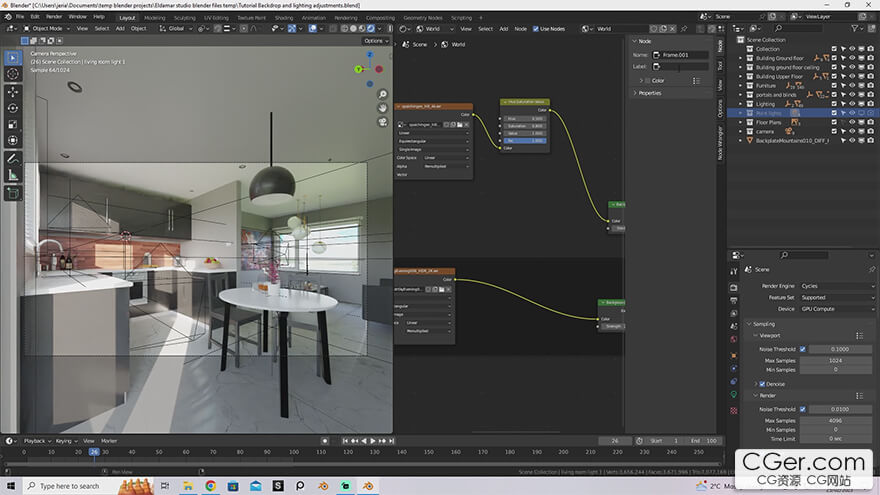The image size is (880, 495).
Task: Play the animation in timeline
Action: coord(373,441)
